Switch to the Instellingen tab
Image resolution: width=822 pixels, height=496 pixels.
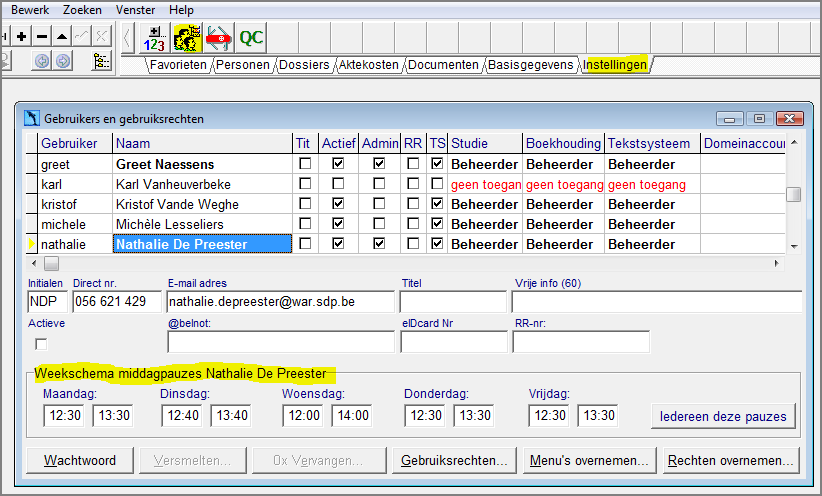pos(614,65)
